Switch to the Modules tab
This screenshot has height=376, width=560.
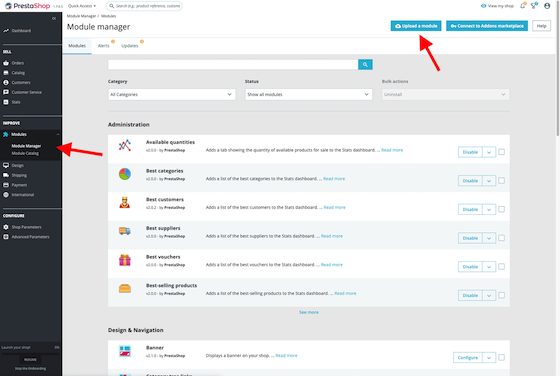[77, 46]
